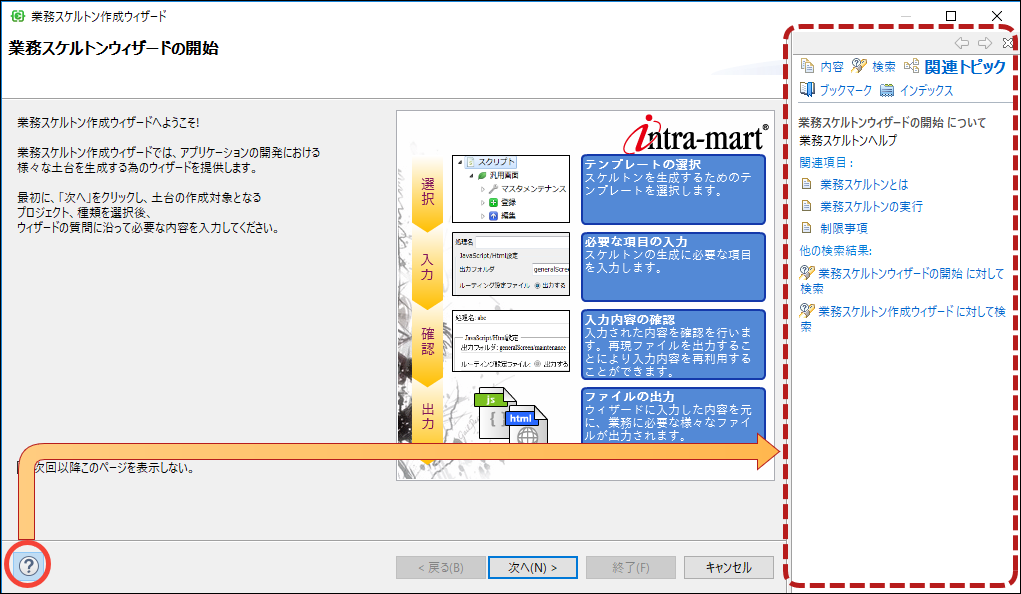Click the 関連トピック topics icon
This screenshot has width=1021, height=594.
(x=912, y=66)
